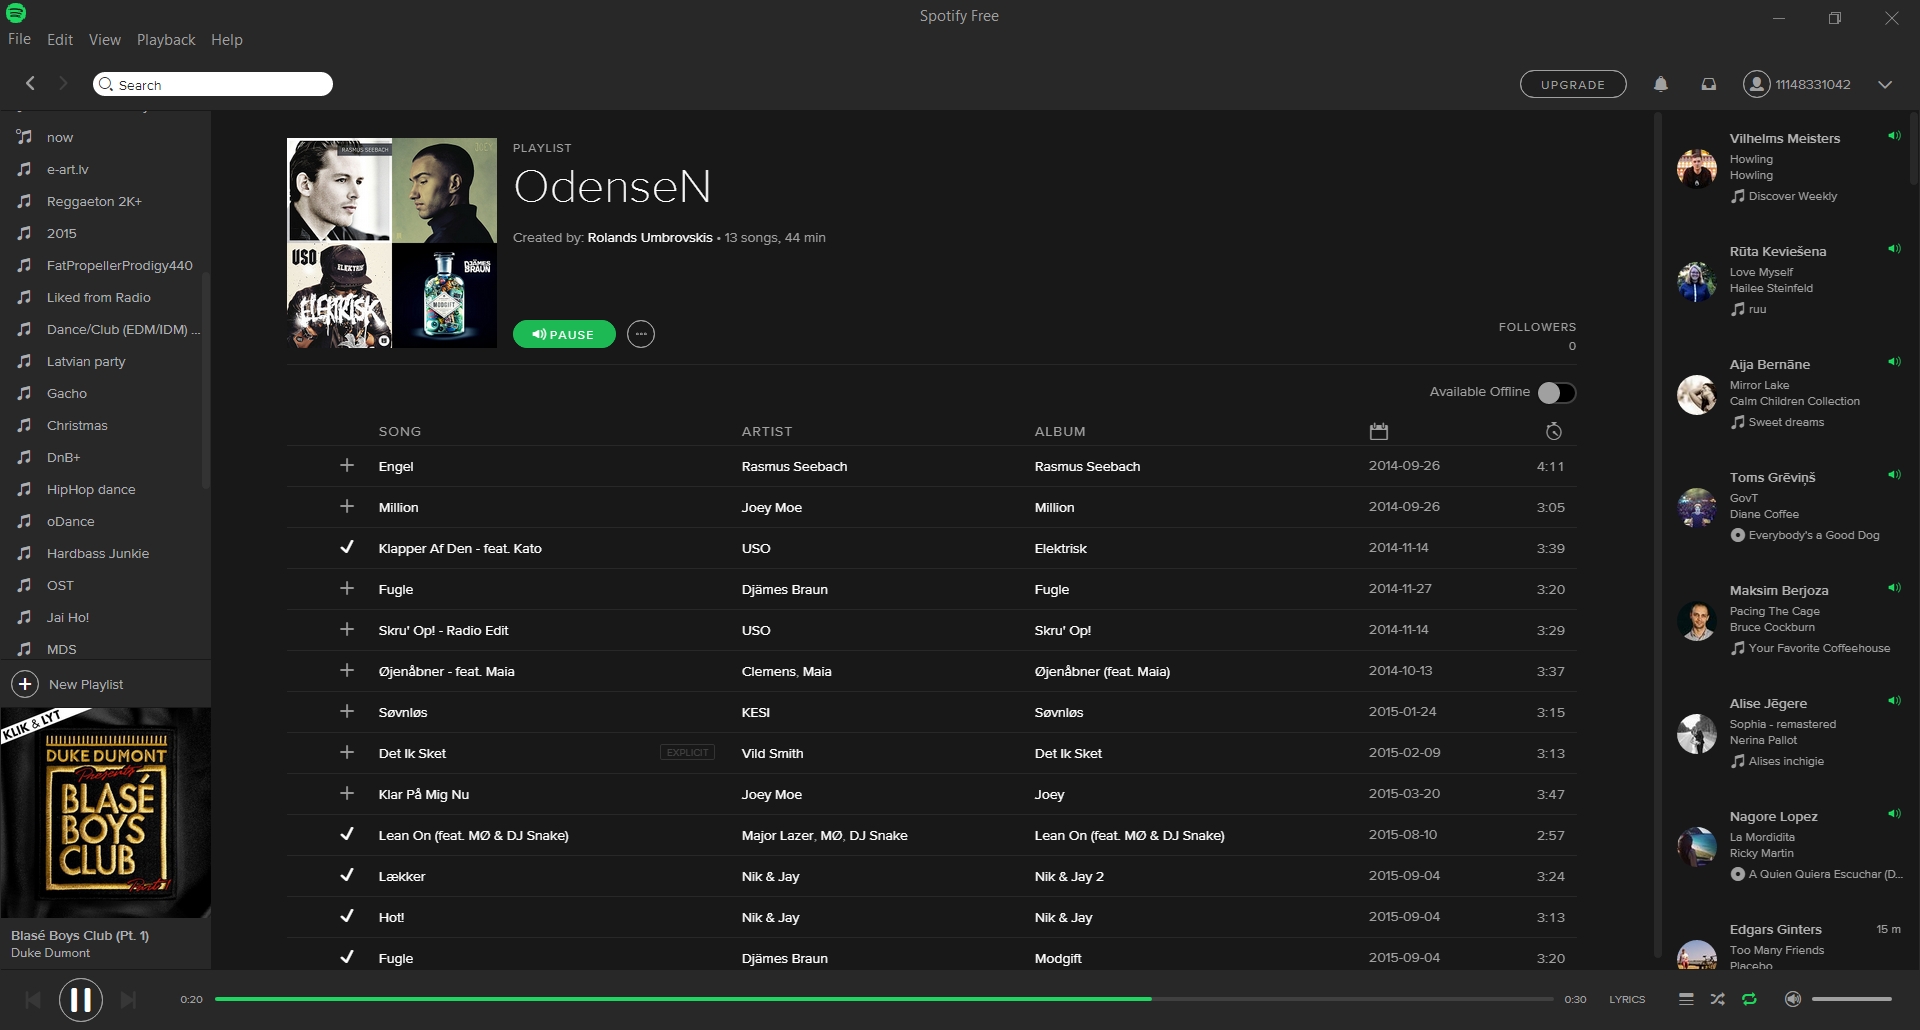The width and height of the screenshot is (1920, 1030).
Task: Click the Search input field
Action: click(213, 84)
